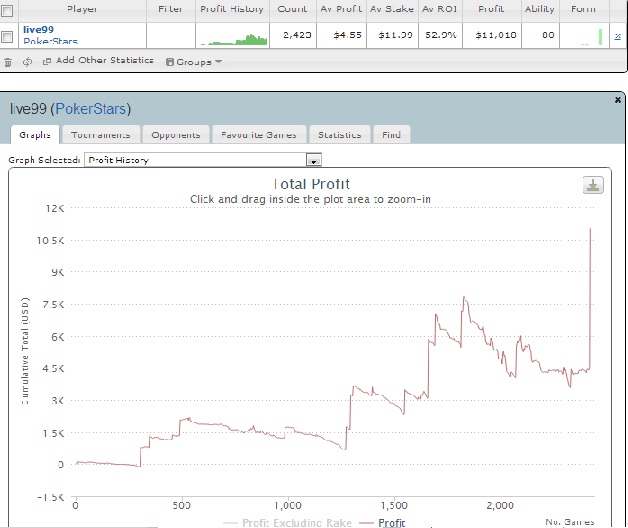Sort by the Av ROI column header
The width and height of the screenshot is (628, 528).
pos(440,9)
